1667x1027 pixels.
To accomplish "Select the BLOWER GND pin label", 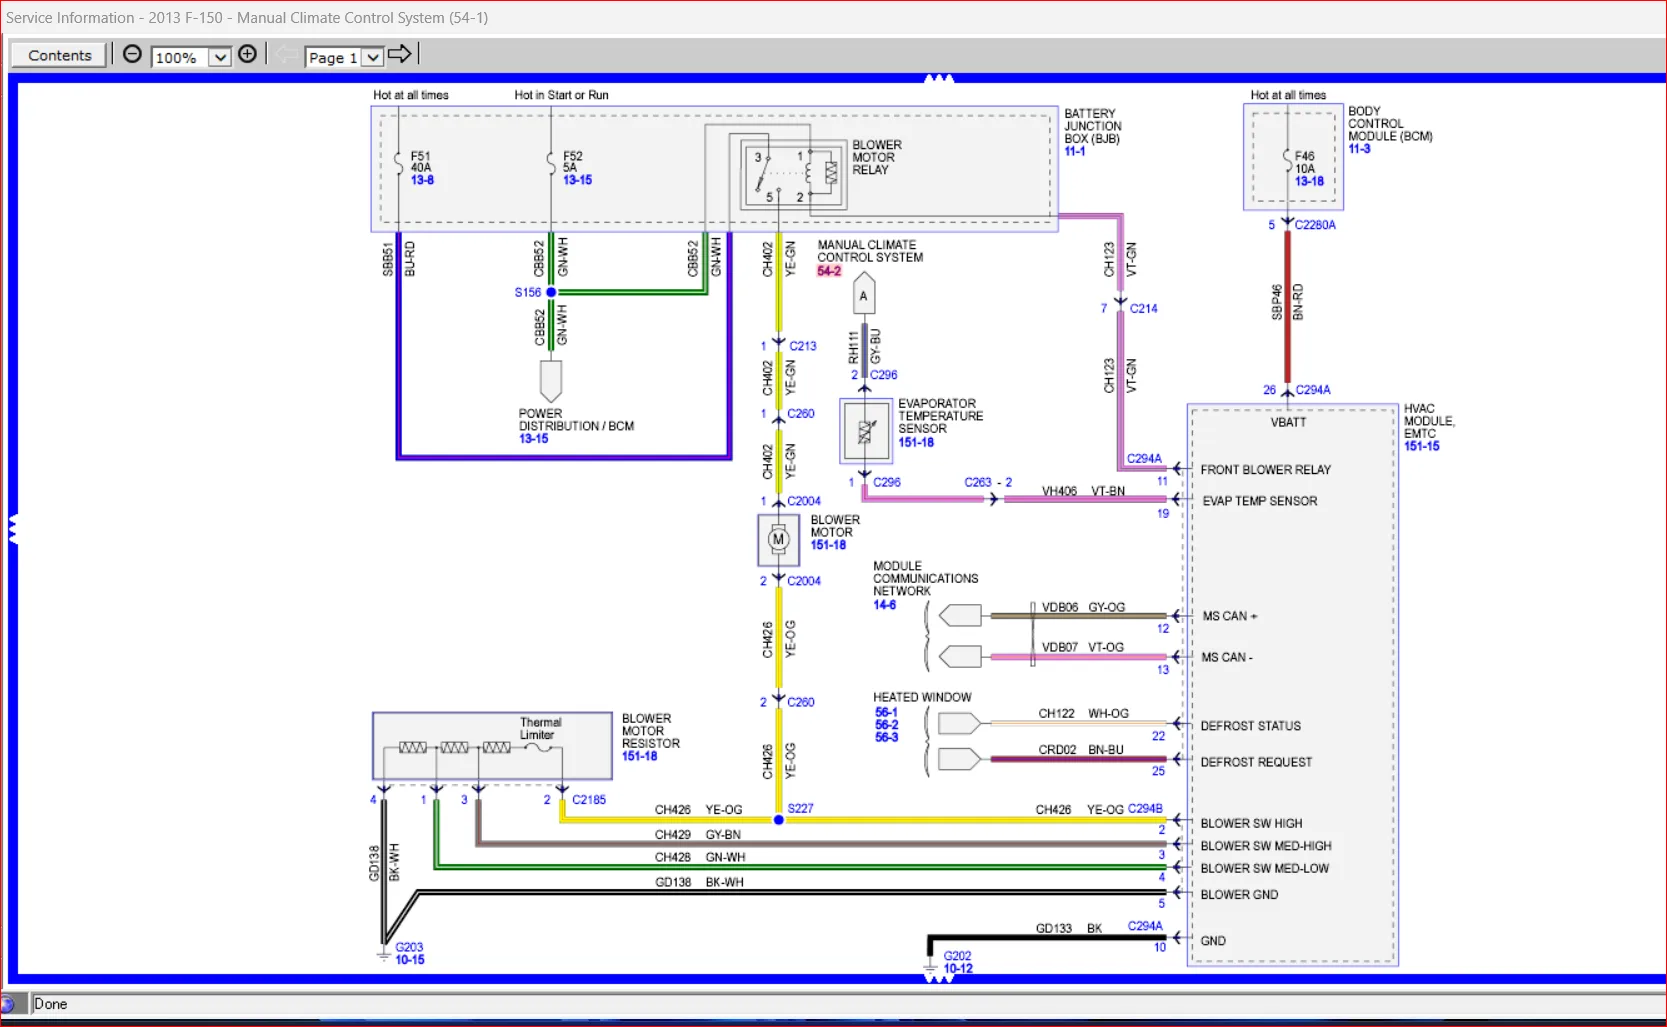I will point(1239,895).
